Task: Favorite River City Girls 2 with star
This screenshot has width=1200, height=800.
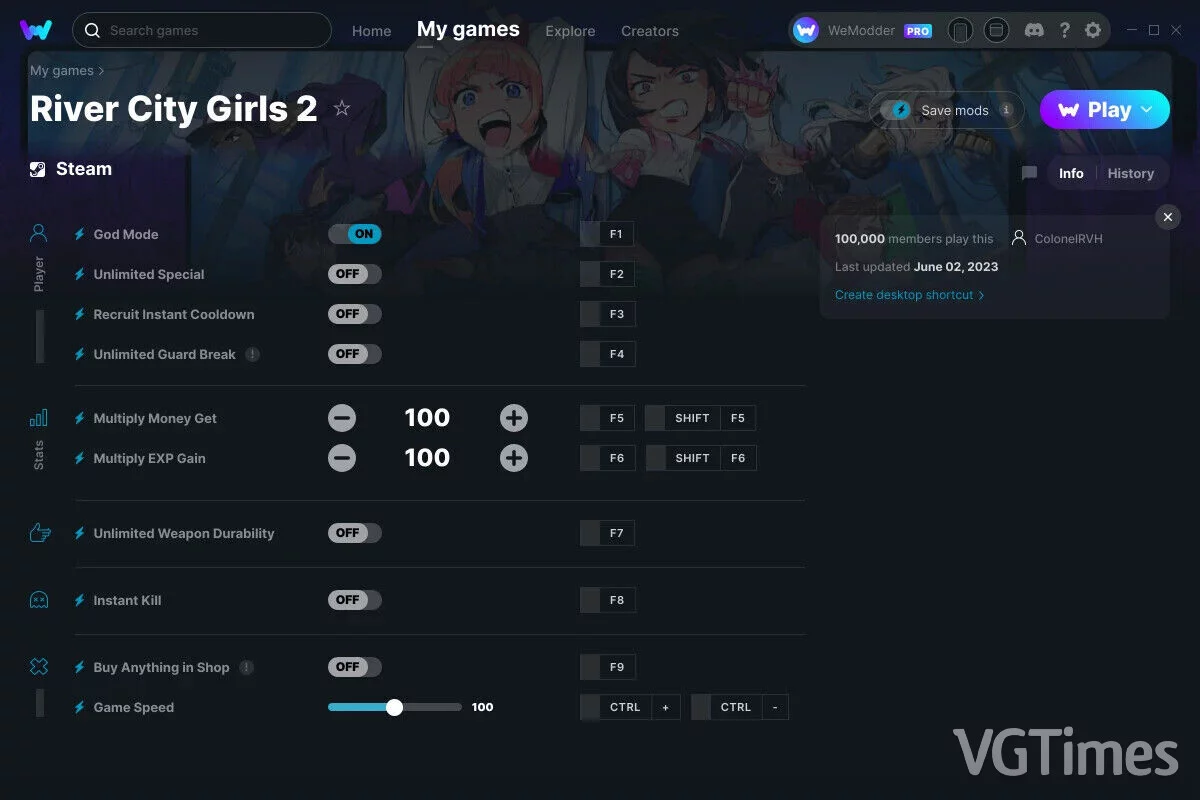Action: pyautogui.click(x=342, y=108)
